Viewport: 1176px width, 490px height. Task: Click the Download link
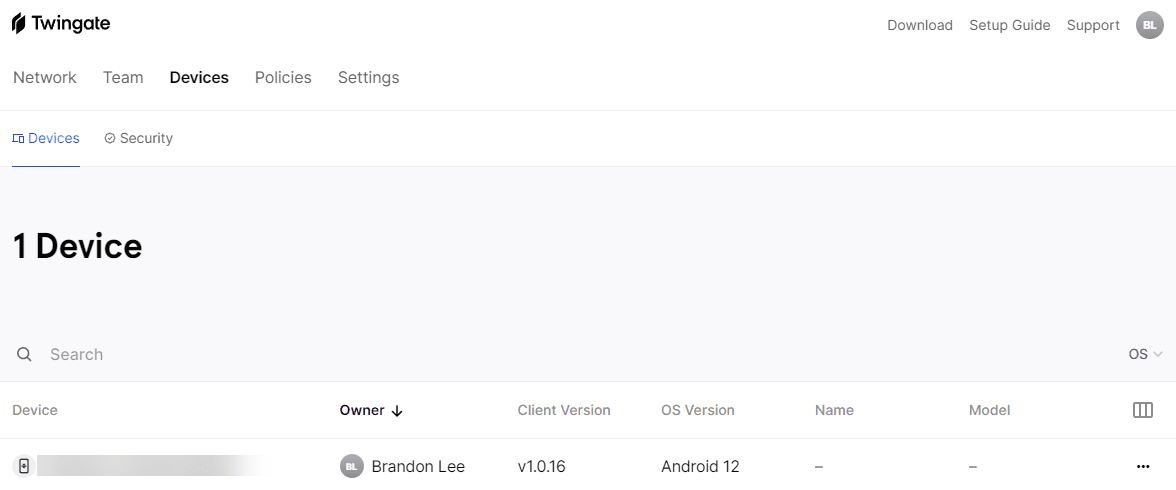point(919,25)
